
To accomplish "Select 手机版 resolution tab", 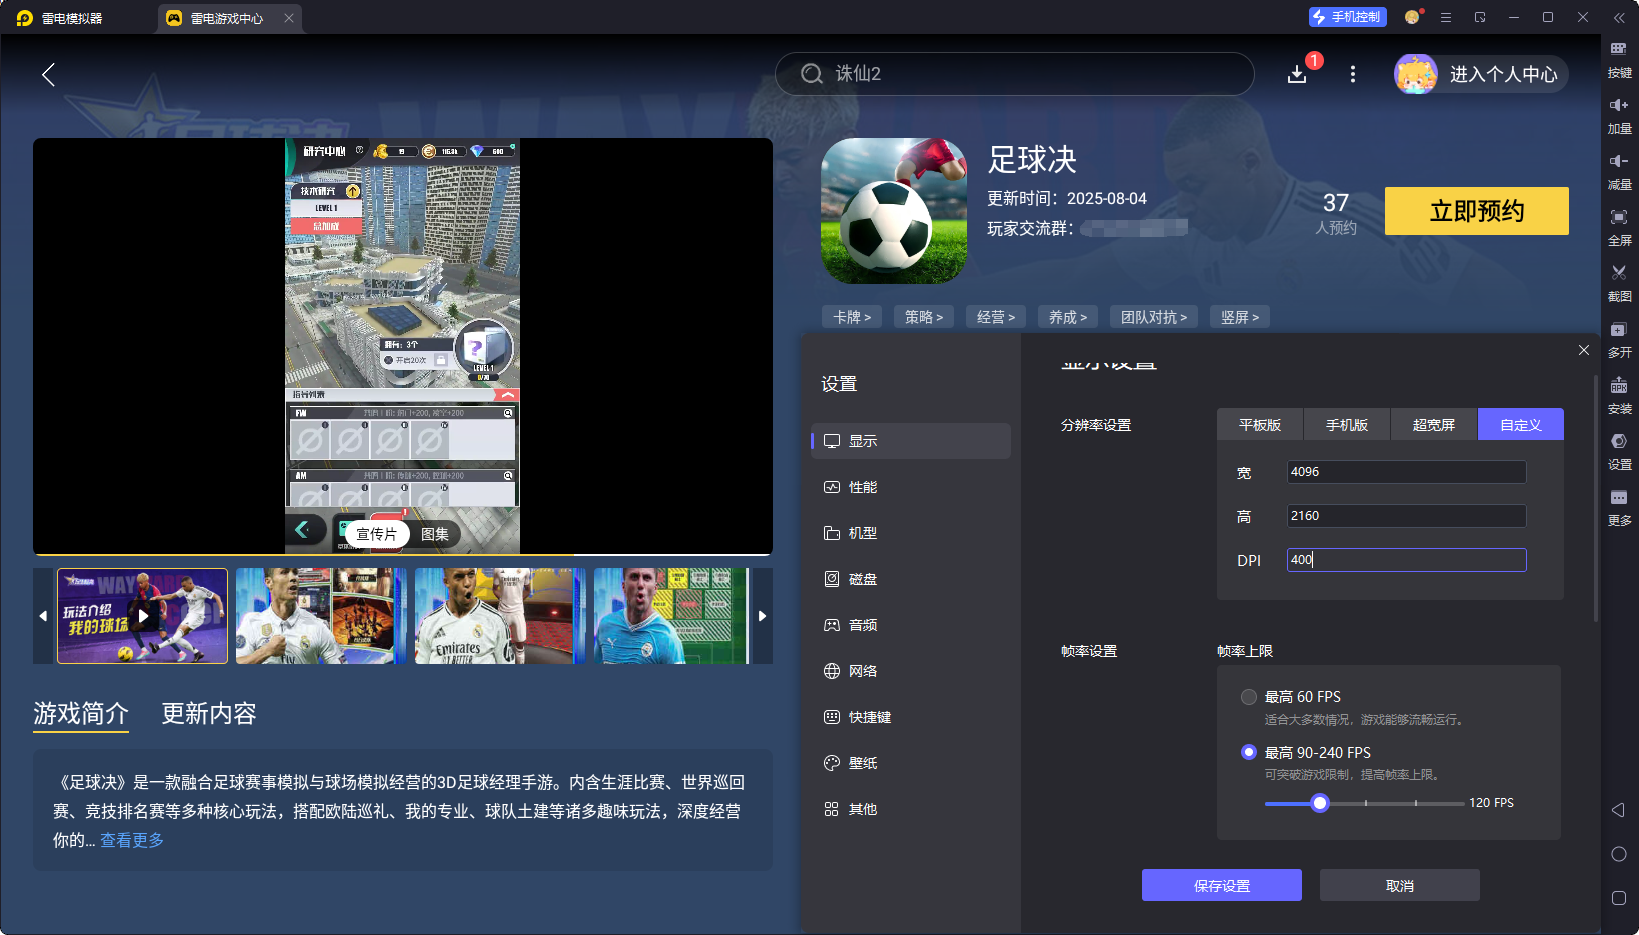I will point(1347,425).
